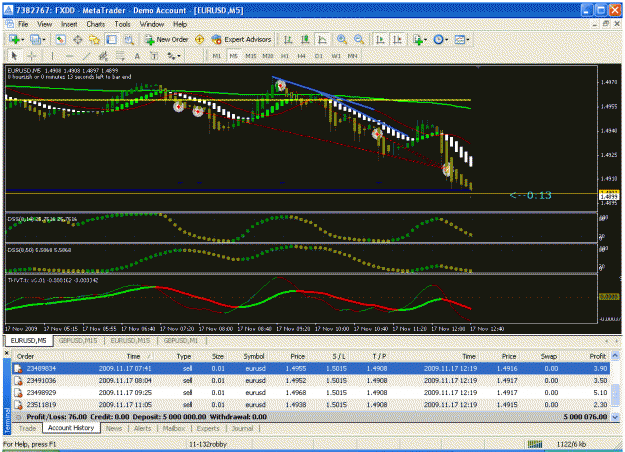The width and height of the screenshot is (625, 452).
Task: Switch to the EURUSD,M15 chart tab
Action: tap(130, 340)
